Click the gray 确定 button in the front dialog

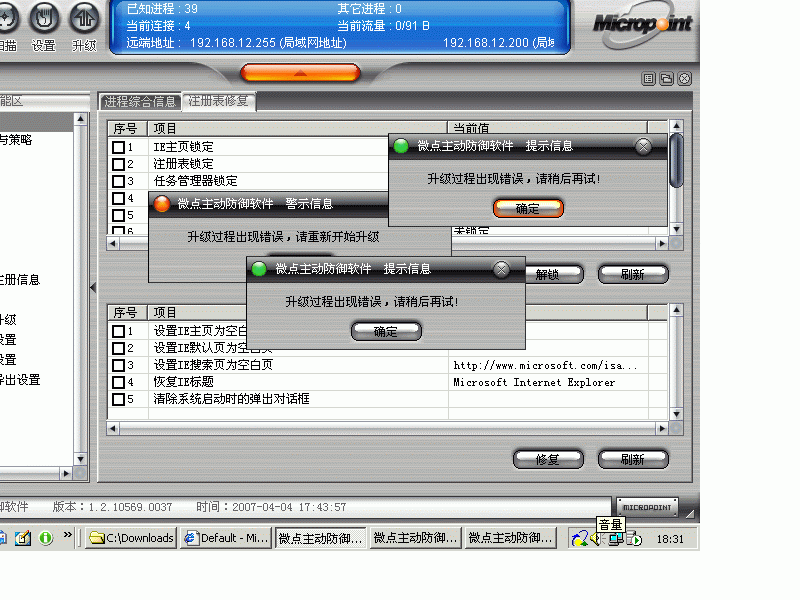click(386, 331)
